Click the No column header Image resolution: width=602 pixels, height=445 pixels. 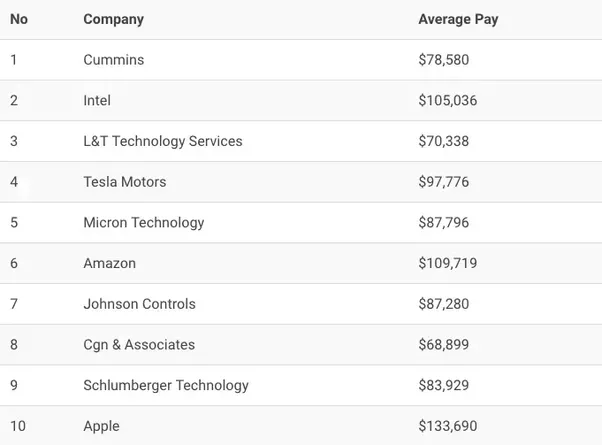tap(19, 19)
